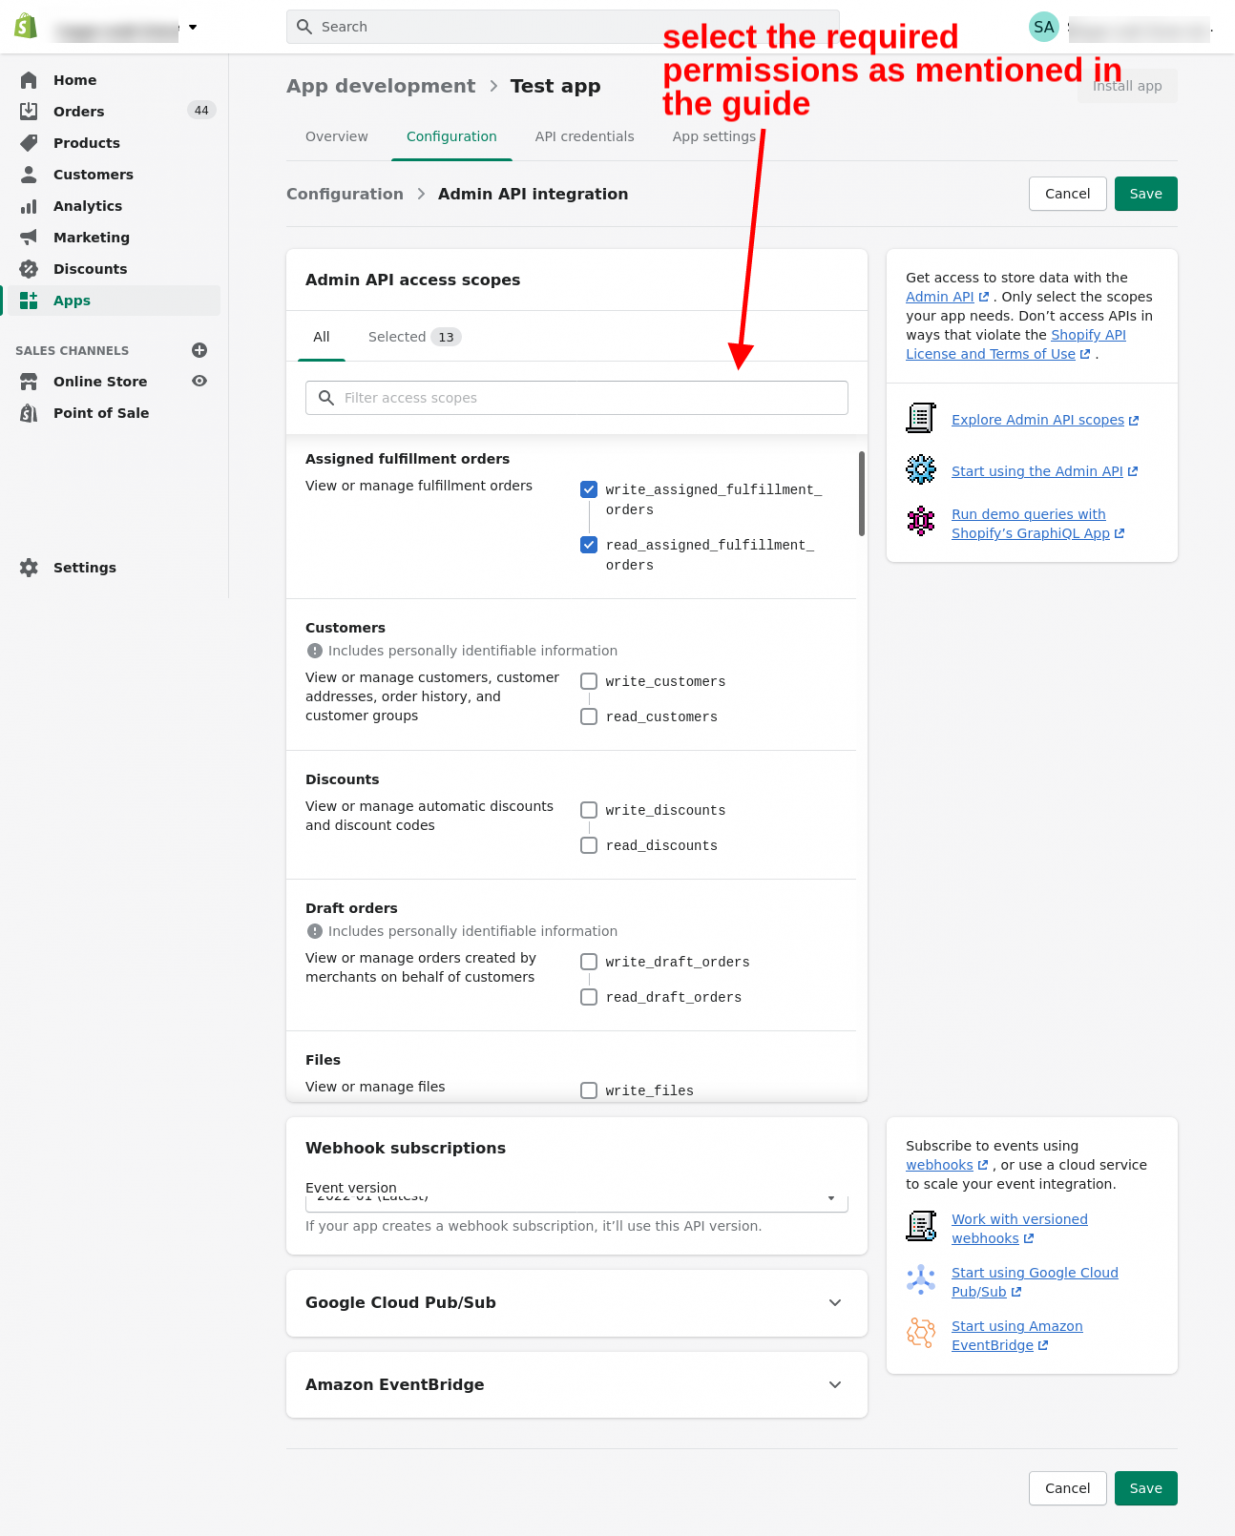The image size is (1235, 1536).
Task: Enable the read_customers checkbox
Action: (589, 717)
